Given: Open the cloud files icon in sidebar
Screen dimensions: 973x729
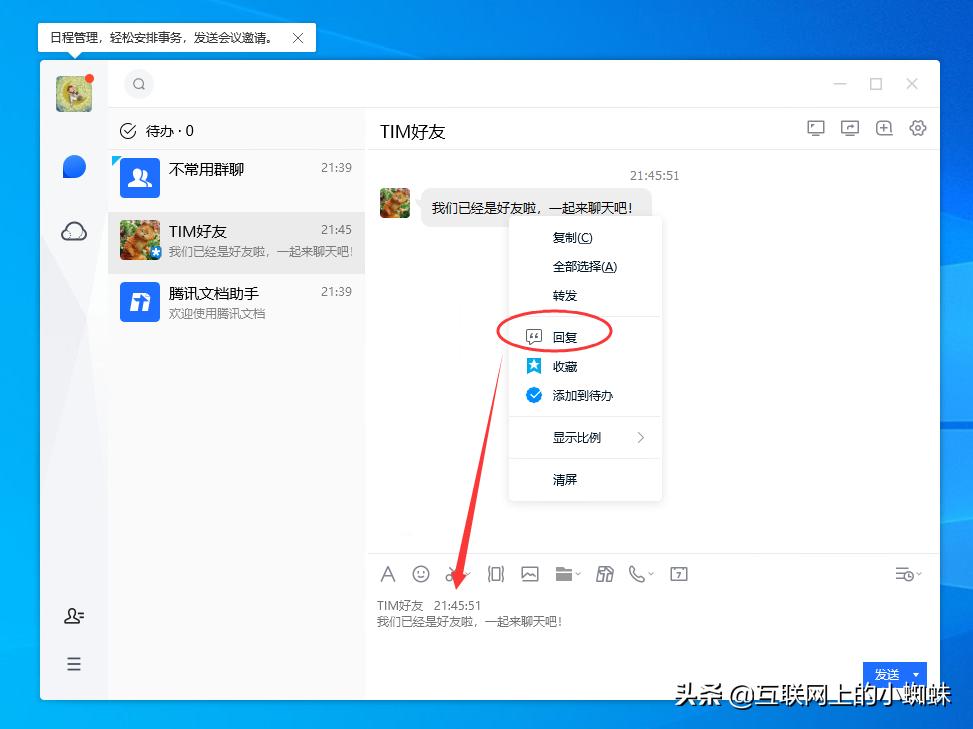Looking at the screenshot, I should pyautogui.click(x=74, y=231).
